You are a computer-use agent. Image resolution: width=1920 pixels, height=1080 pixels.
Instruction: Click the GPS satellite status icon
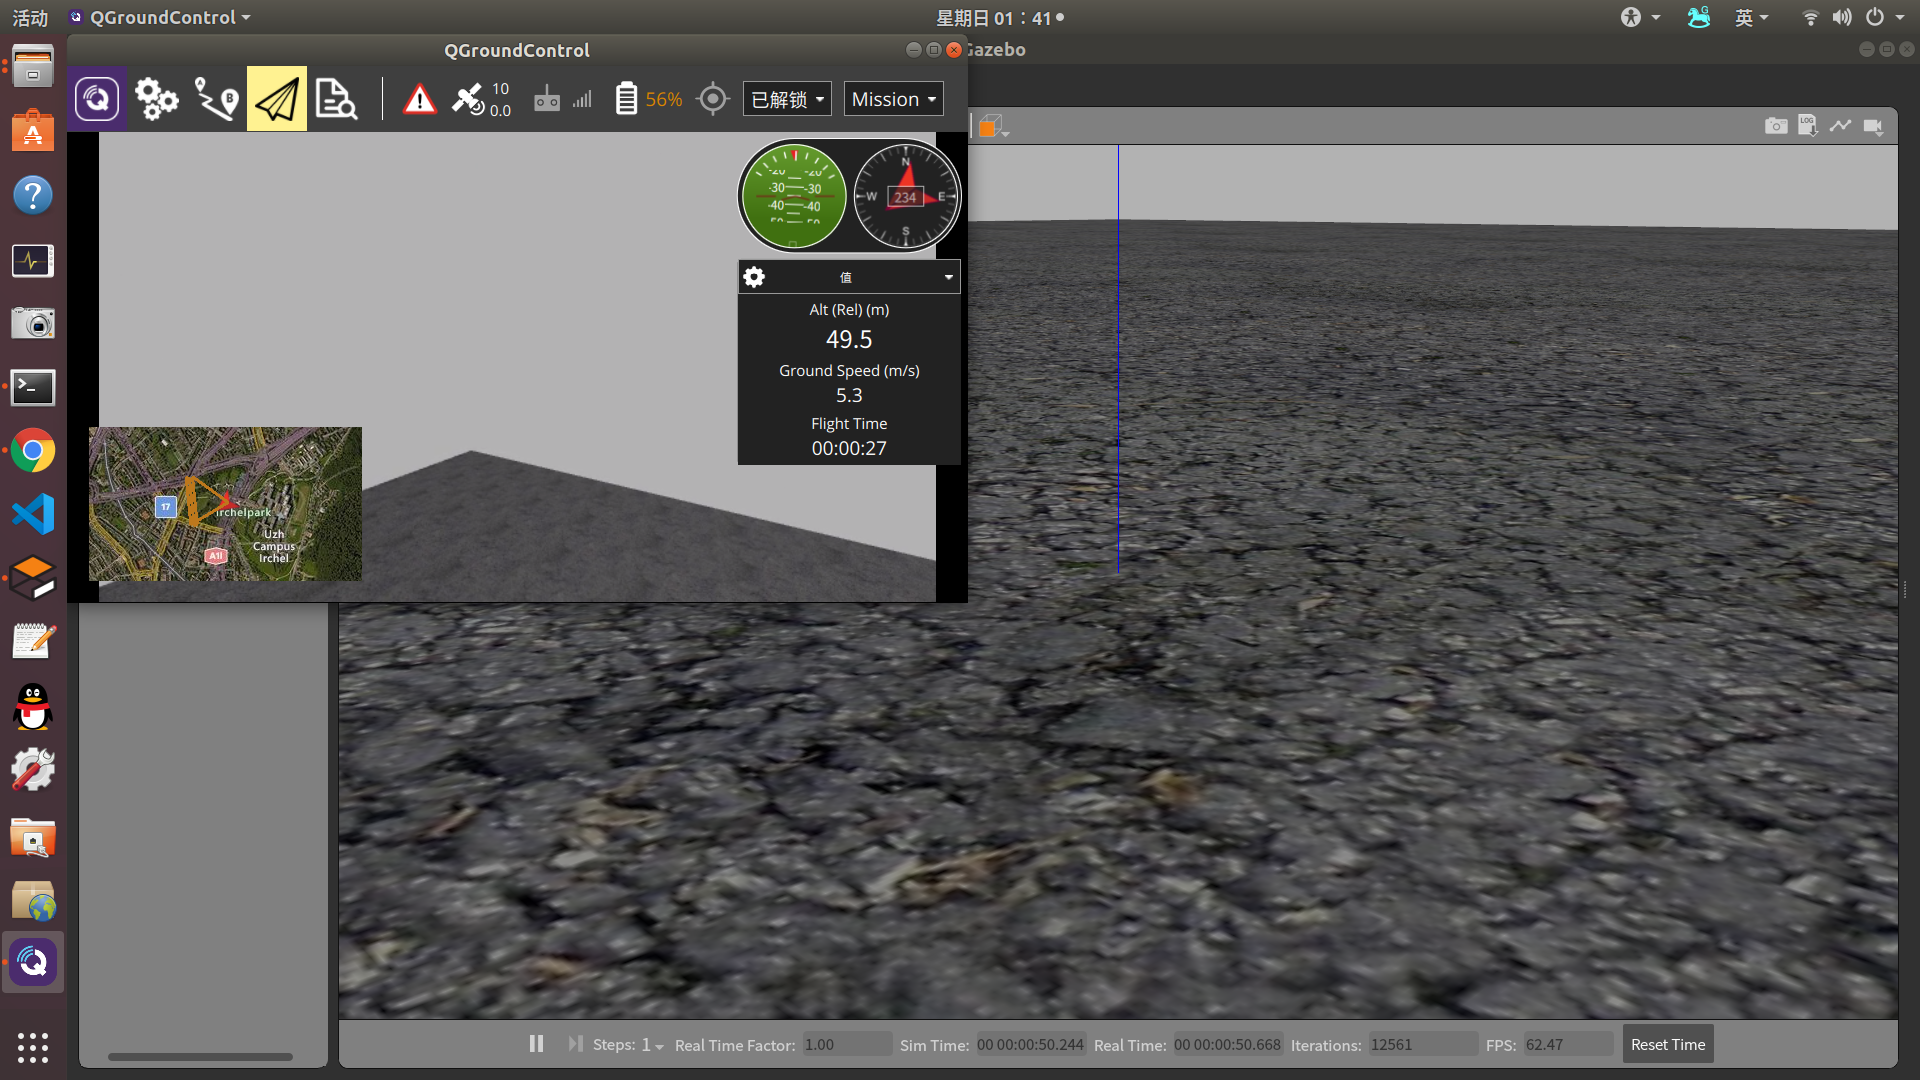coord(468,99)
